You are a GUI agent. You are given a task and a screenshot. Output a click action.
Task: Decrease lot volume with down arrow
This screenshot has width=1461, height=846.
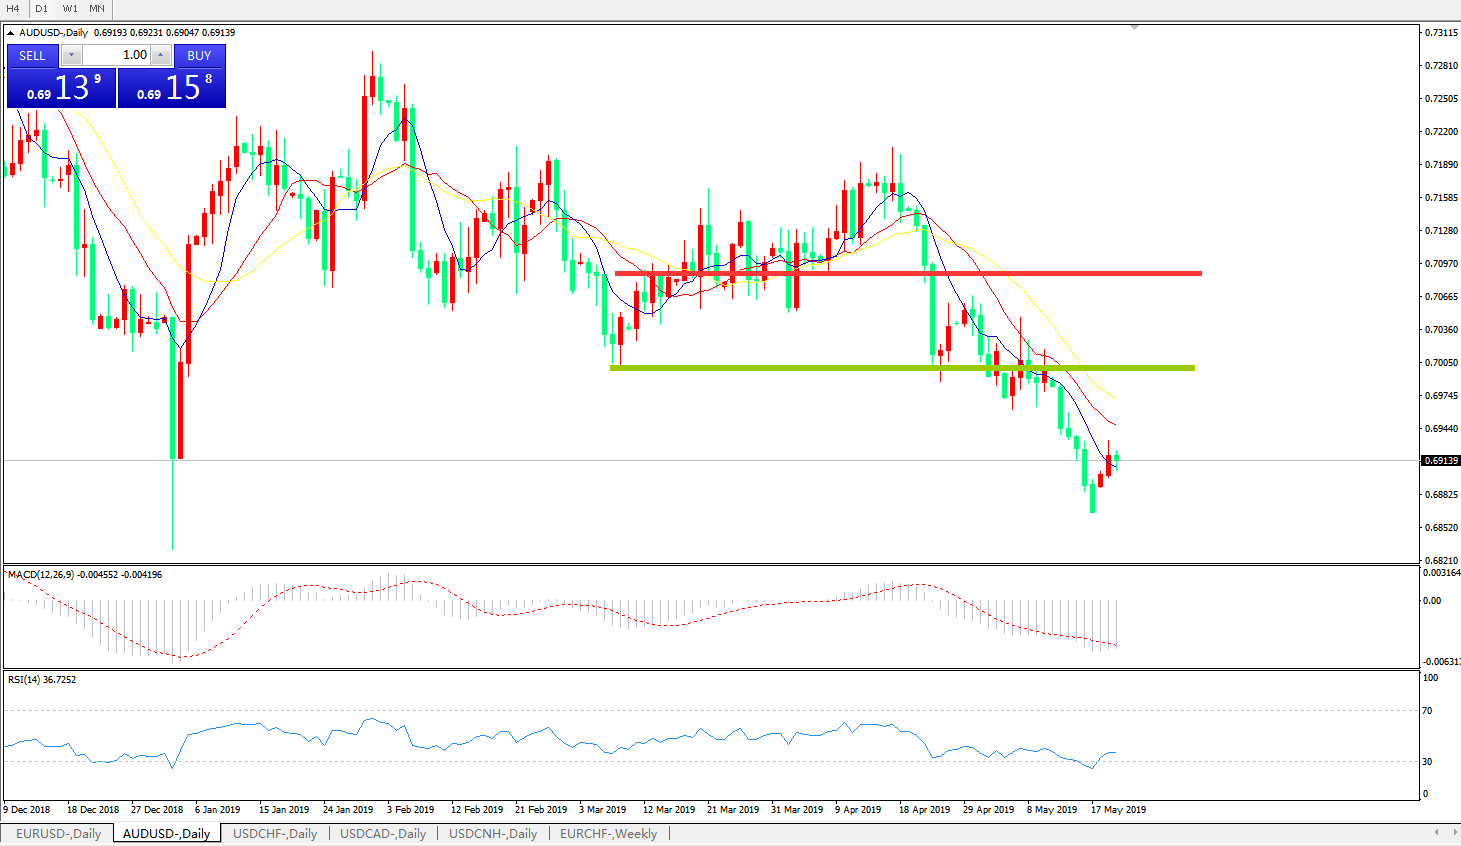click(72, 56)
